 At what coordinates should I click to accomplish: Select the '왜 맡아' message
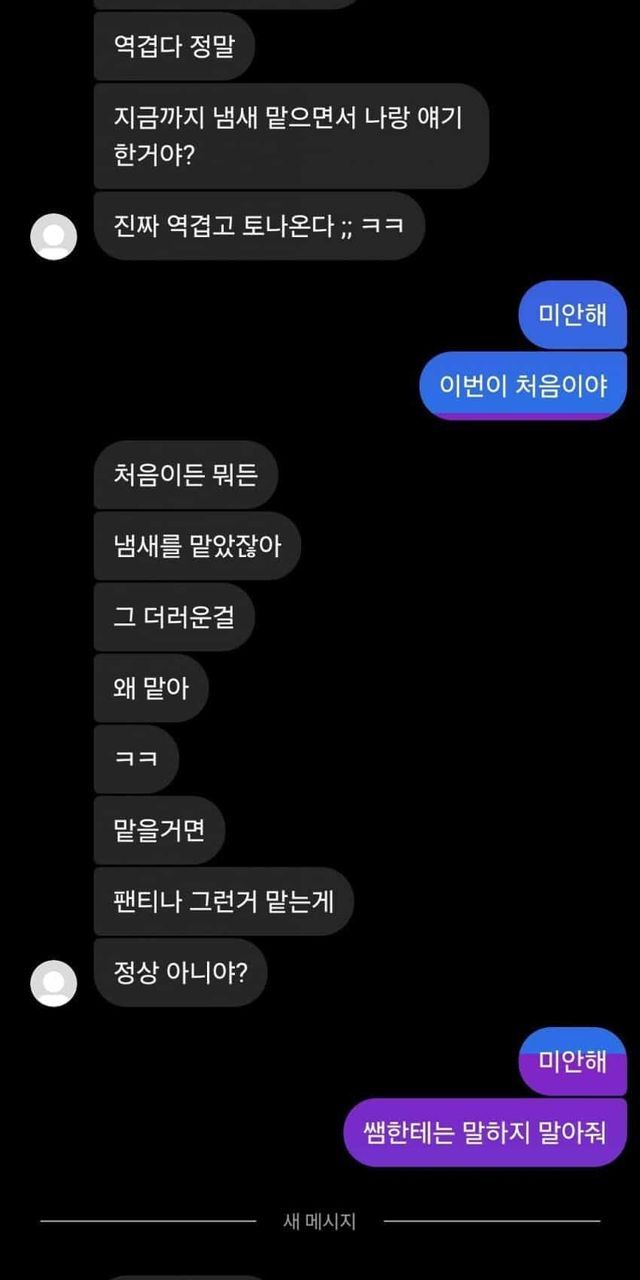(x=151, y=688)
